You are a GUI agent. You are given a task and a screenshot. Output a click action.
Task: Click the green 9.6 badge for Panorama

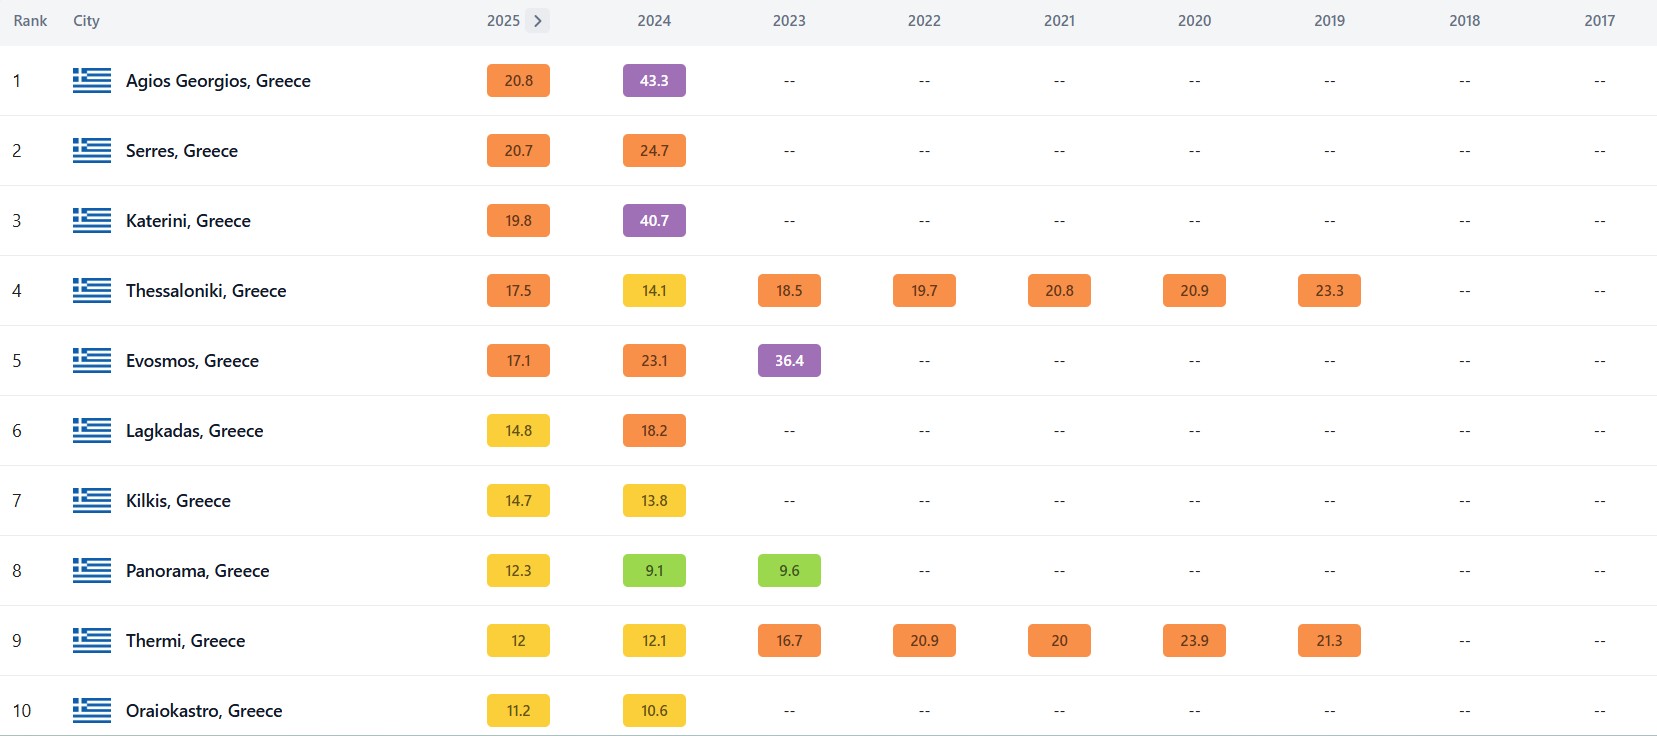click(789, 571)
